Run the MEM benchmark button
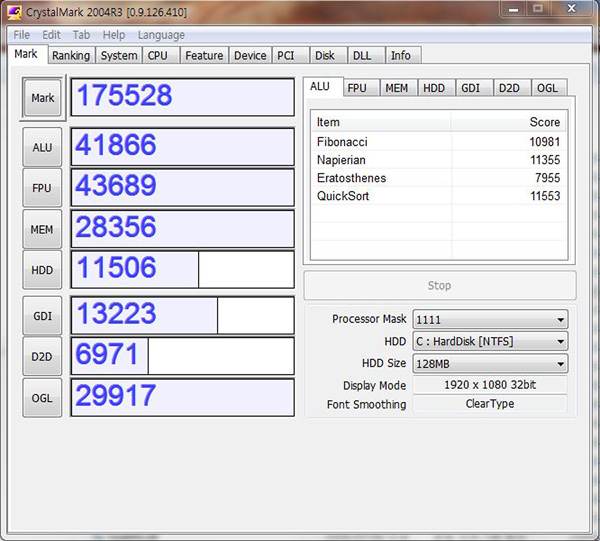 pos(42,229)
